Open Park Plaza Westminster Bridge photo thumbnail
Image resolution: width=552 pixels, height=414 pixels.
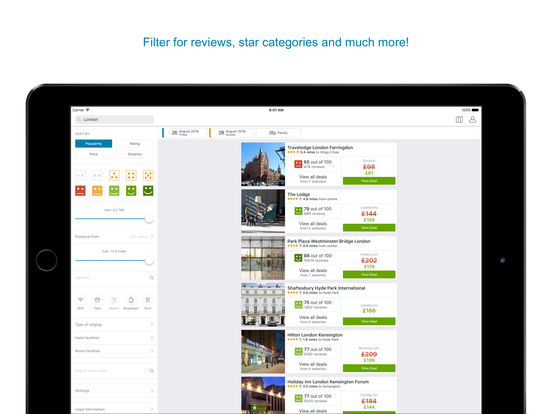(263, 258)
